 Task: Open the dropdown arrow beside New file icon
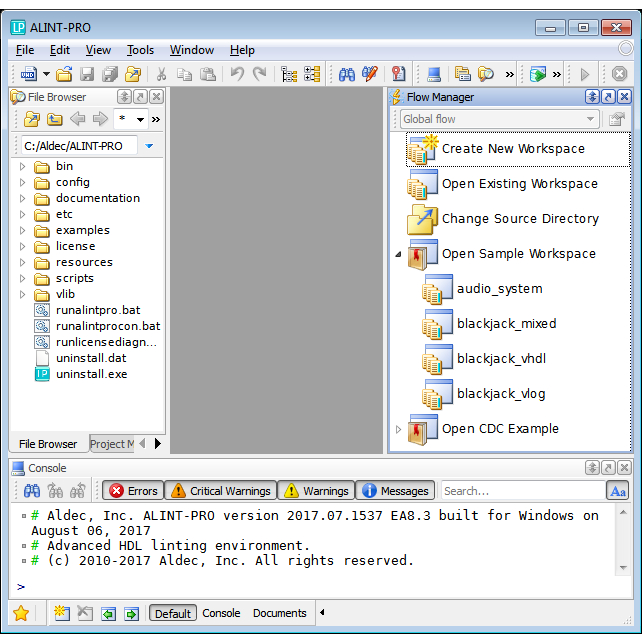46,75
